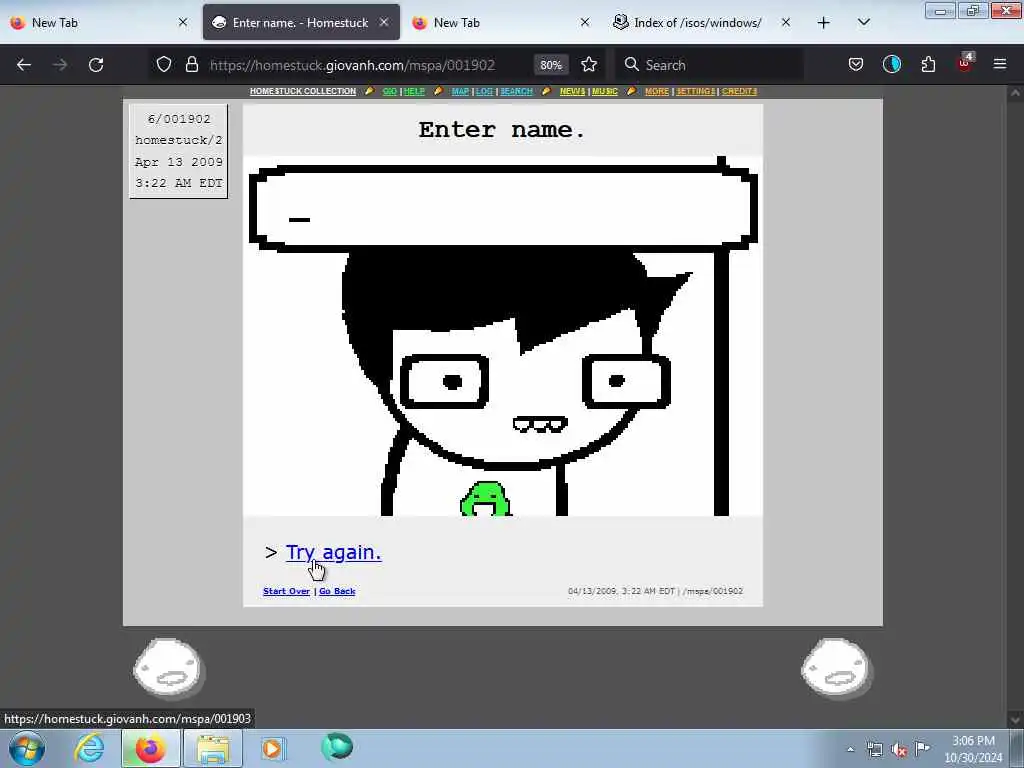Open the uBlock Origin extension

tap(965, 63)
